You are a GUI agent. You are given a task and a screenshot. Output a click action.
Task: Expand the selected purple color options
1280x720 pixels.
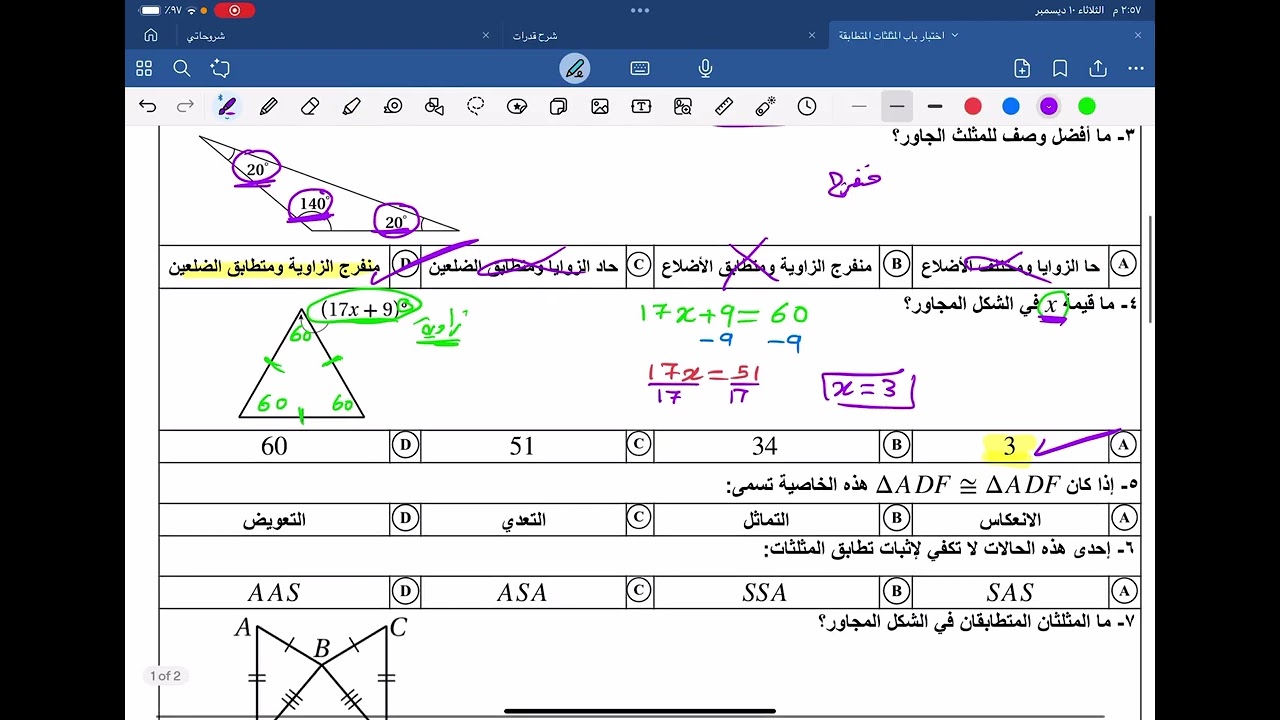tap(1049, 106)
